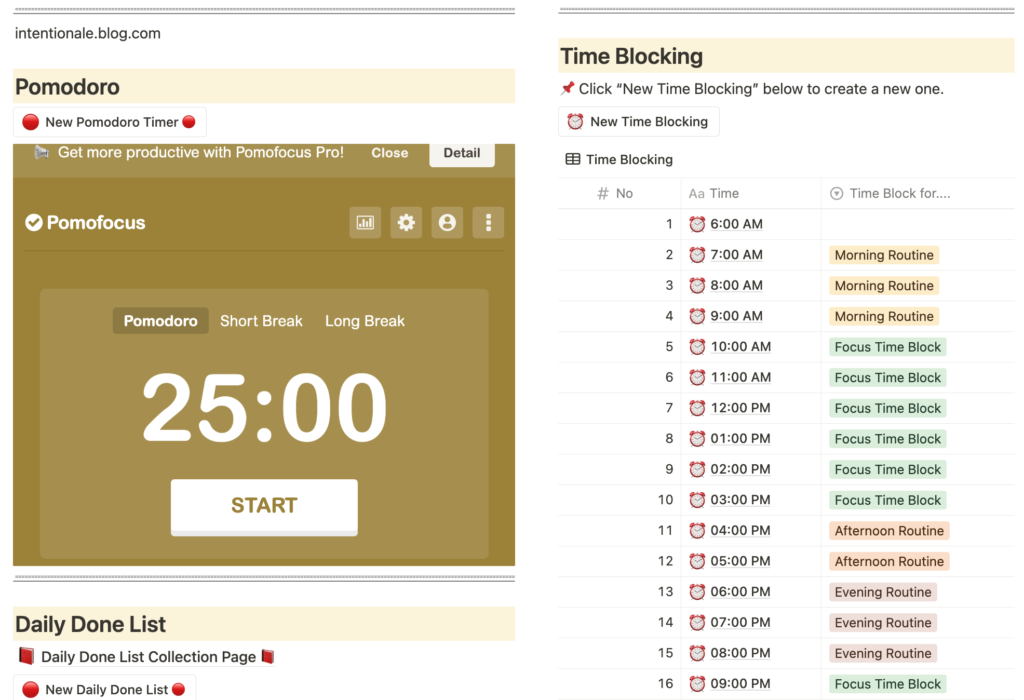Open the Focus Time Block tag at 09:00 PM
Viewport: 1024px width, 700px height.
[888, 684]
